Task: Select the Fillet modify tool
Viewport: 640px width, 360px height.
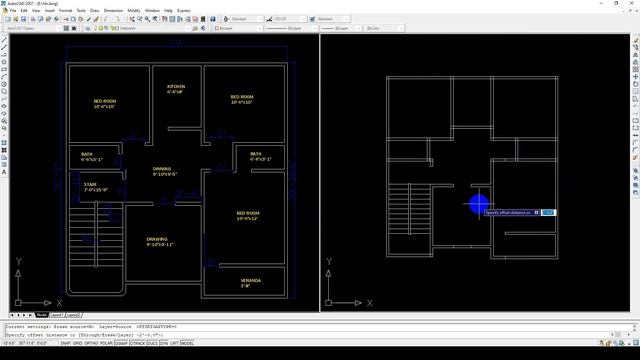Action: point(636,150)
